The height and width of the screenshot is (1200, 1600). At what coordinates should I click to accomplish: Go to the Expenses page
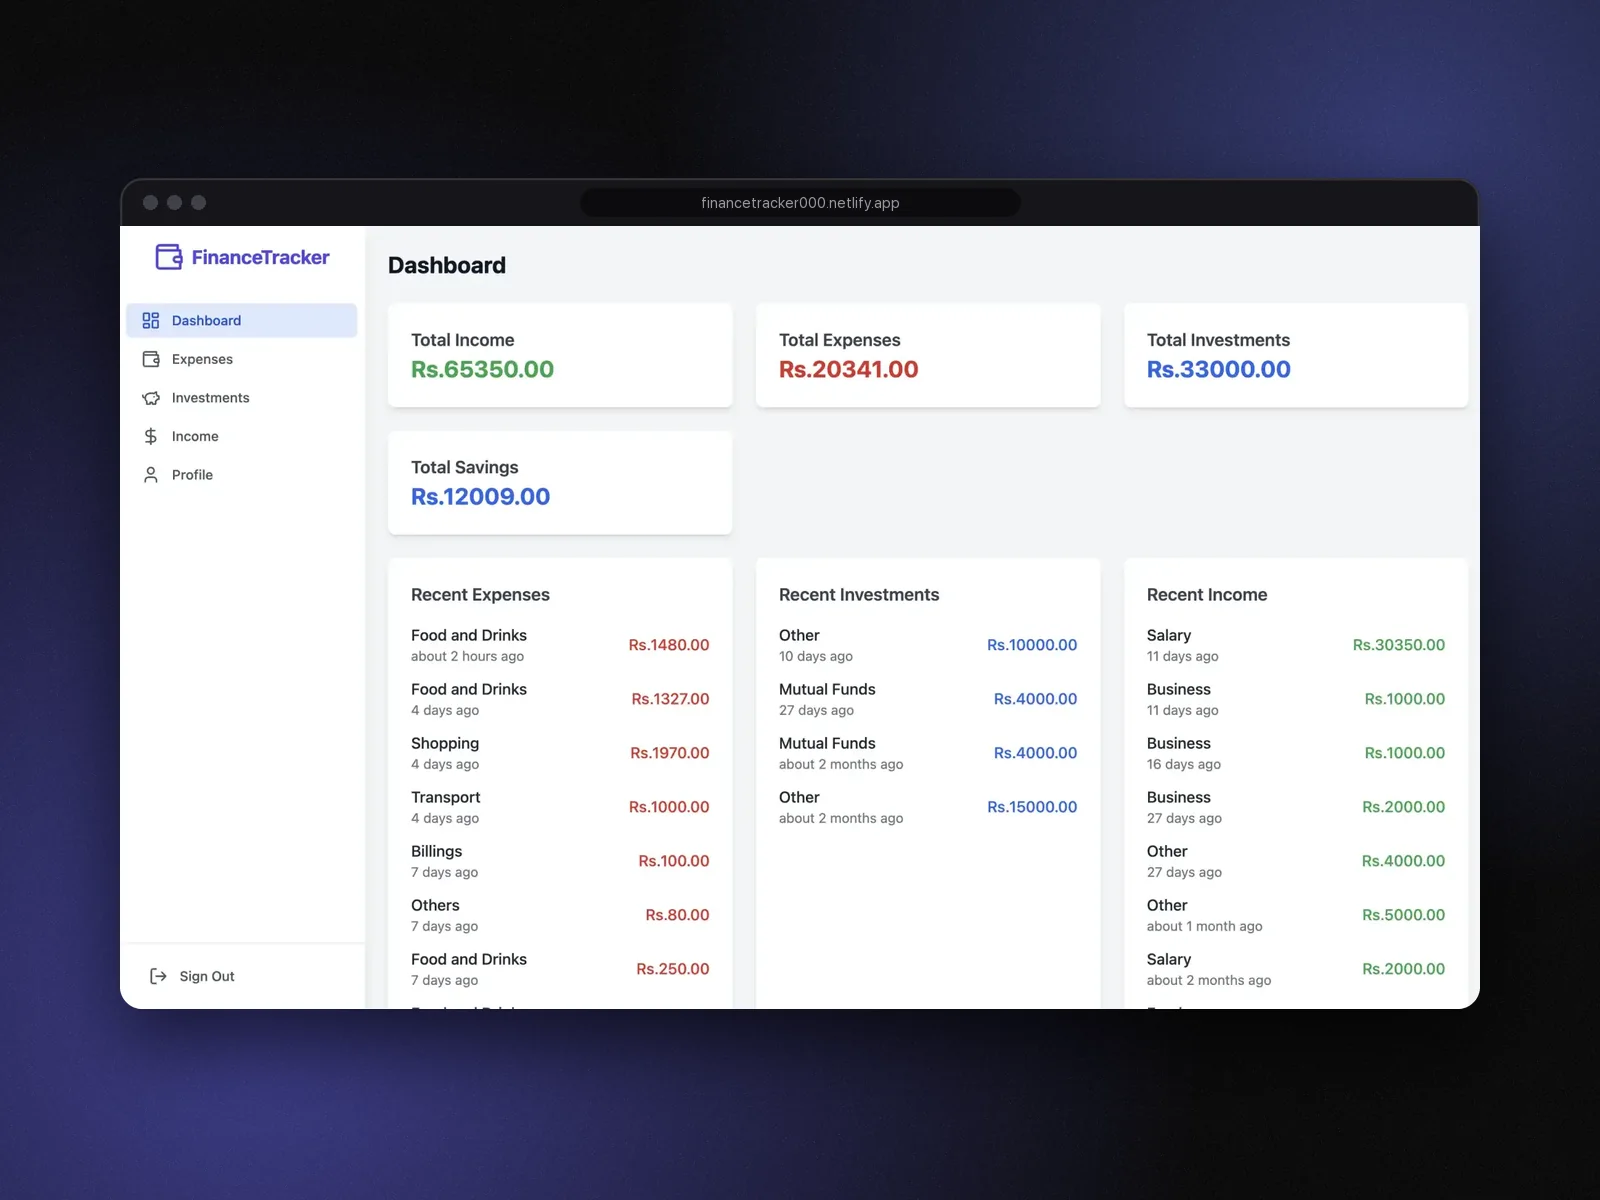point(242,359)
